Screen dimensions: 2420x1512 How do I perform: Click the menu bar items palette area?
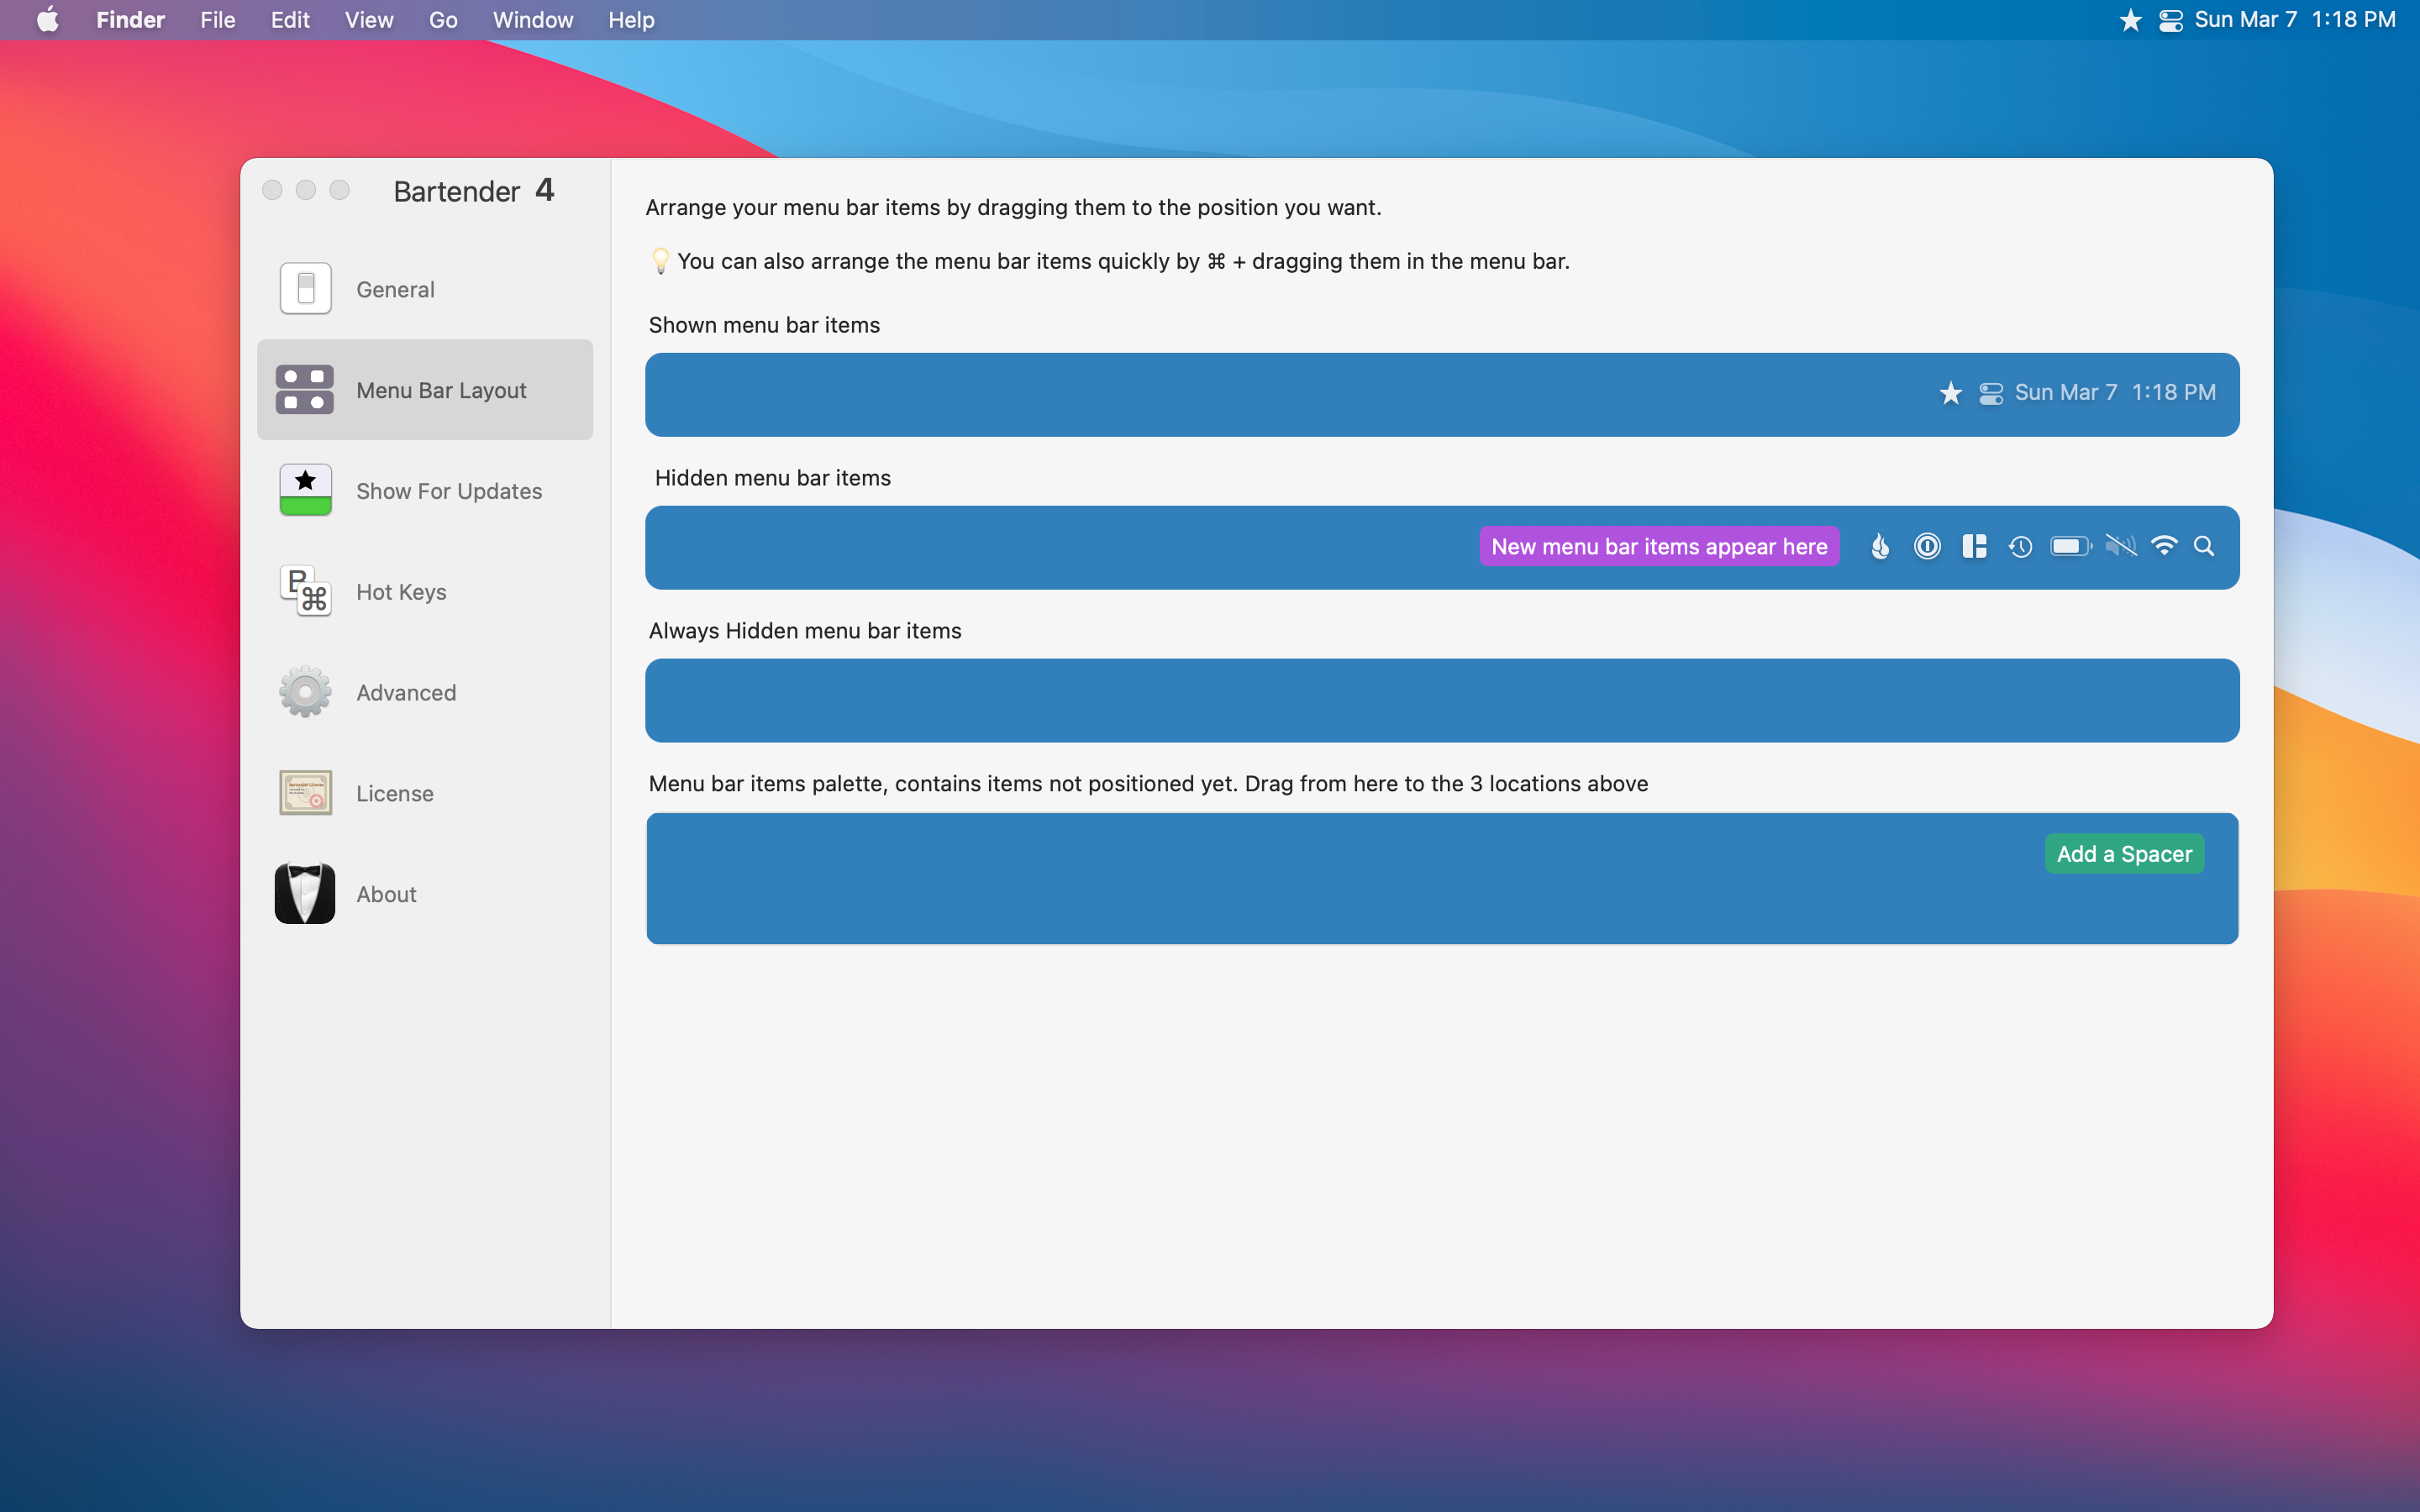click(x=1442, y=878)
